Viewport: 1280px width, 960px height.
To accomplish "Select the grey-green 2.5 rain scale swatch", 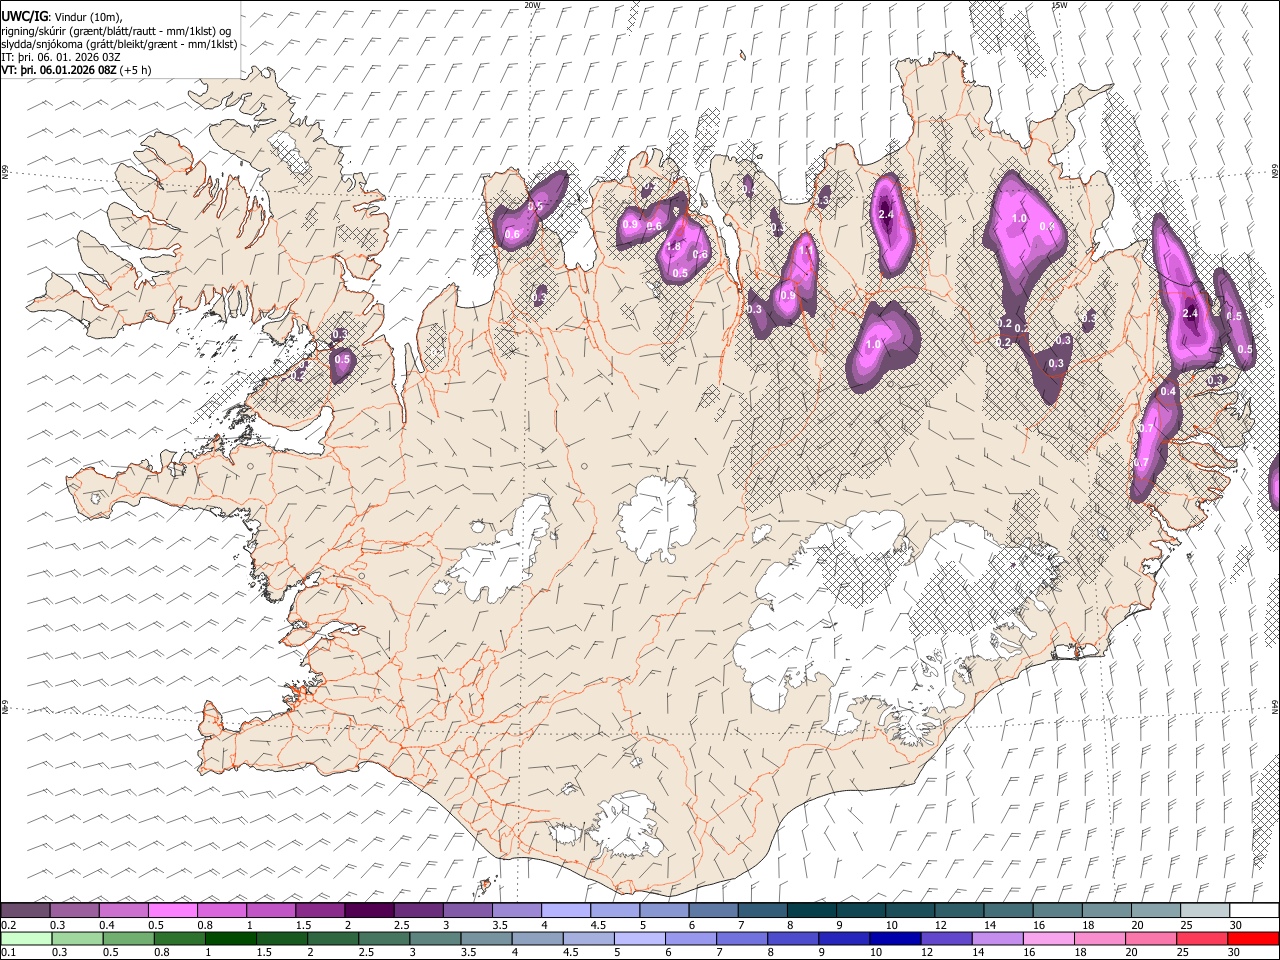I will (x=385, y=938).
